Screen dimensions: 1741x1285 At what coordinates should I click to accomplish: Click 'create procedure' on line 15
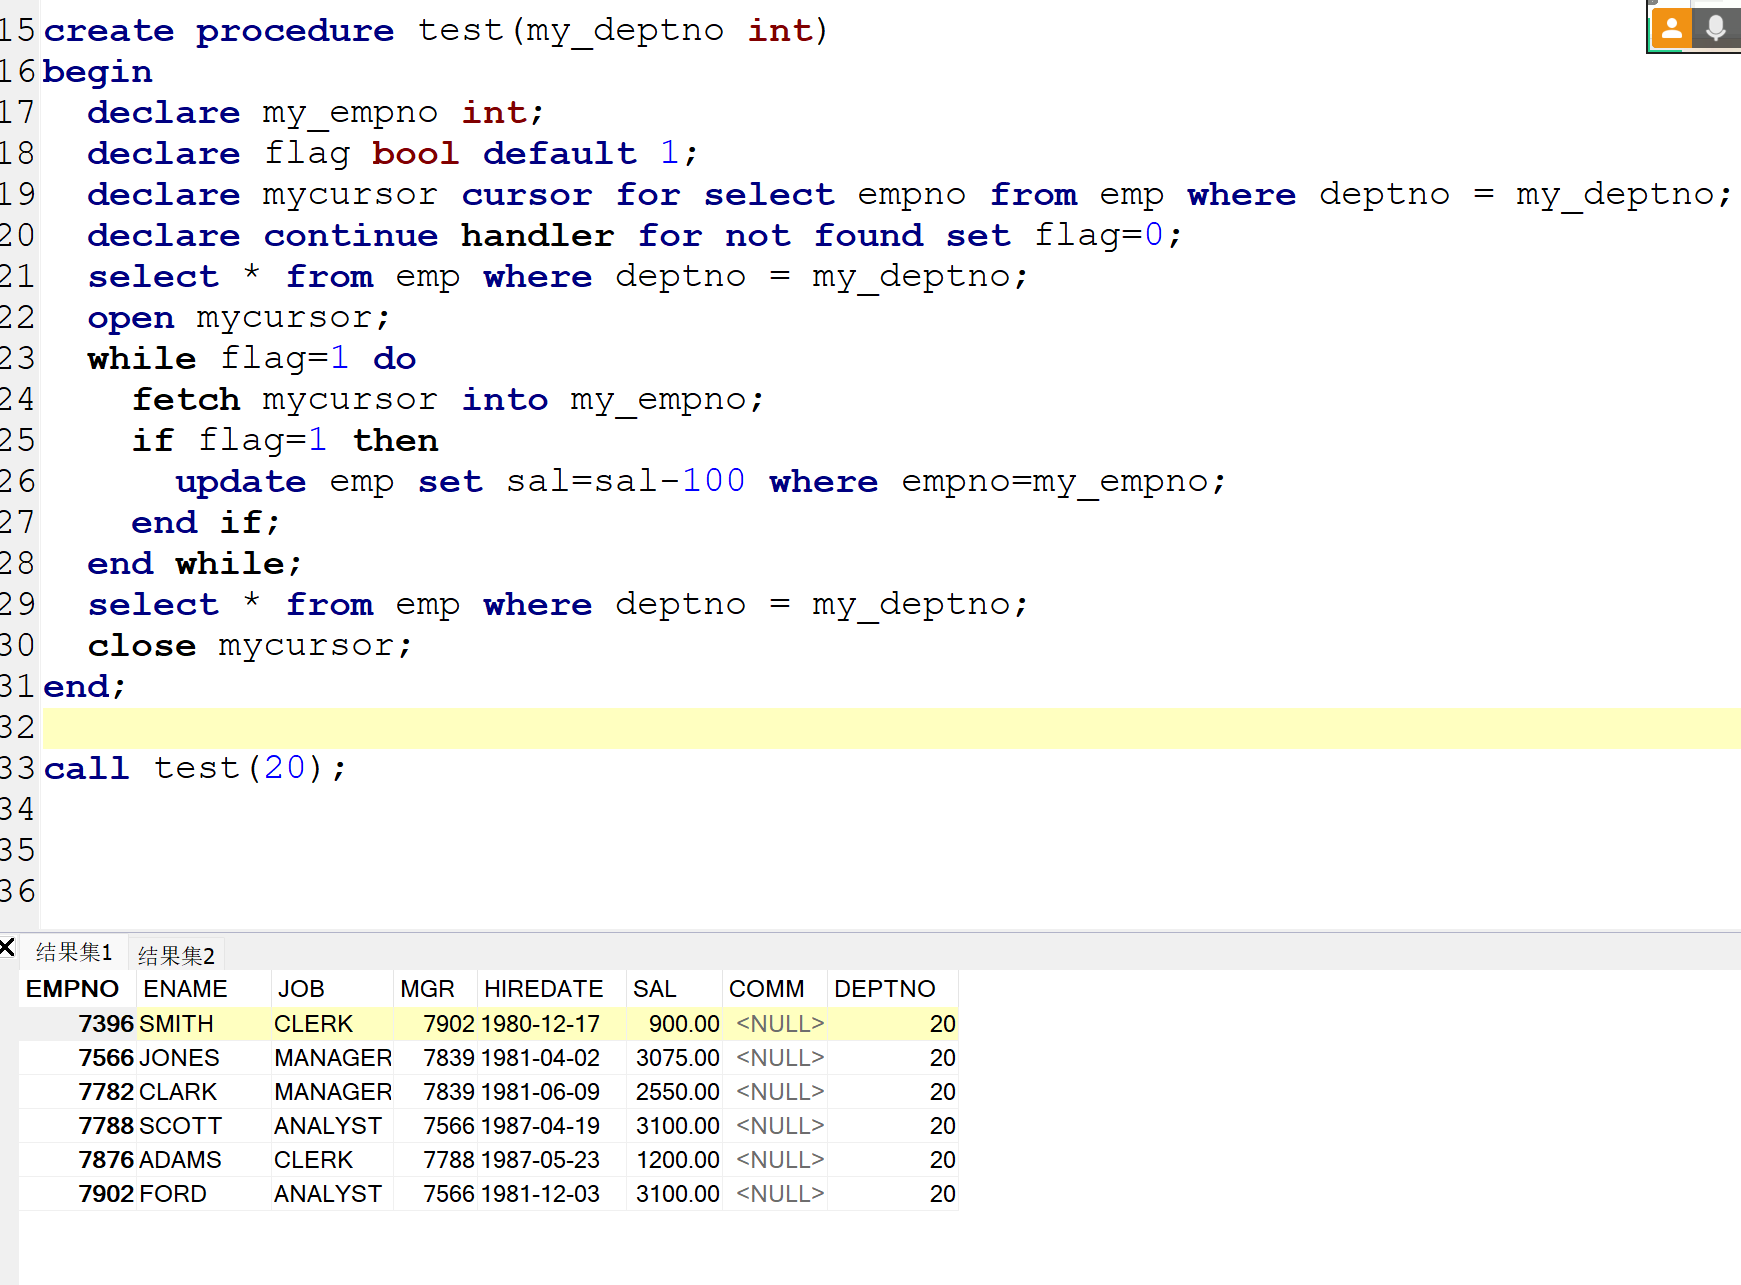tap(219, 31)
